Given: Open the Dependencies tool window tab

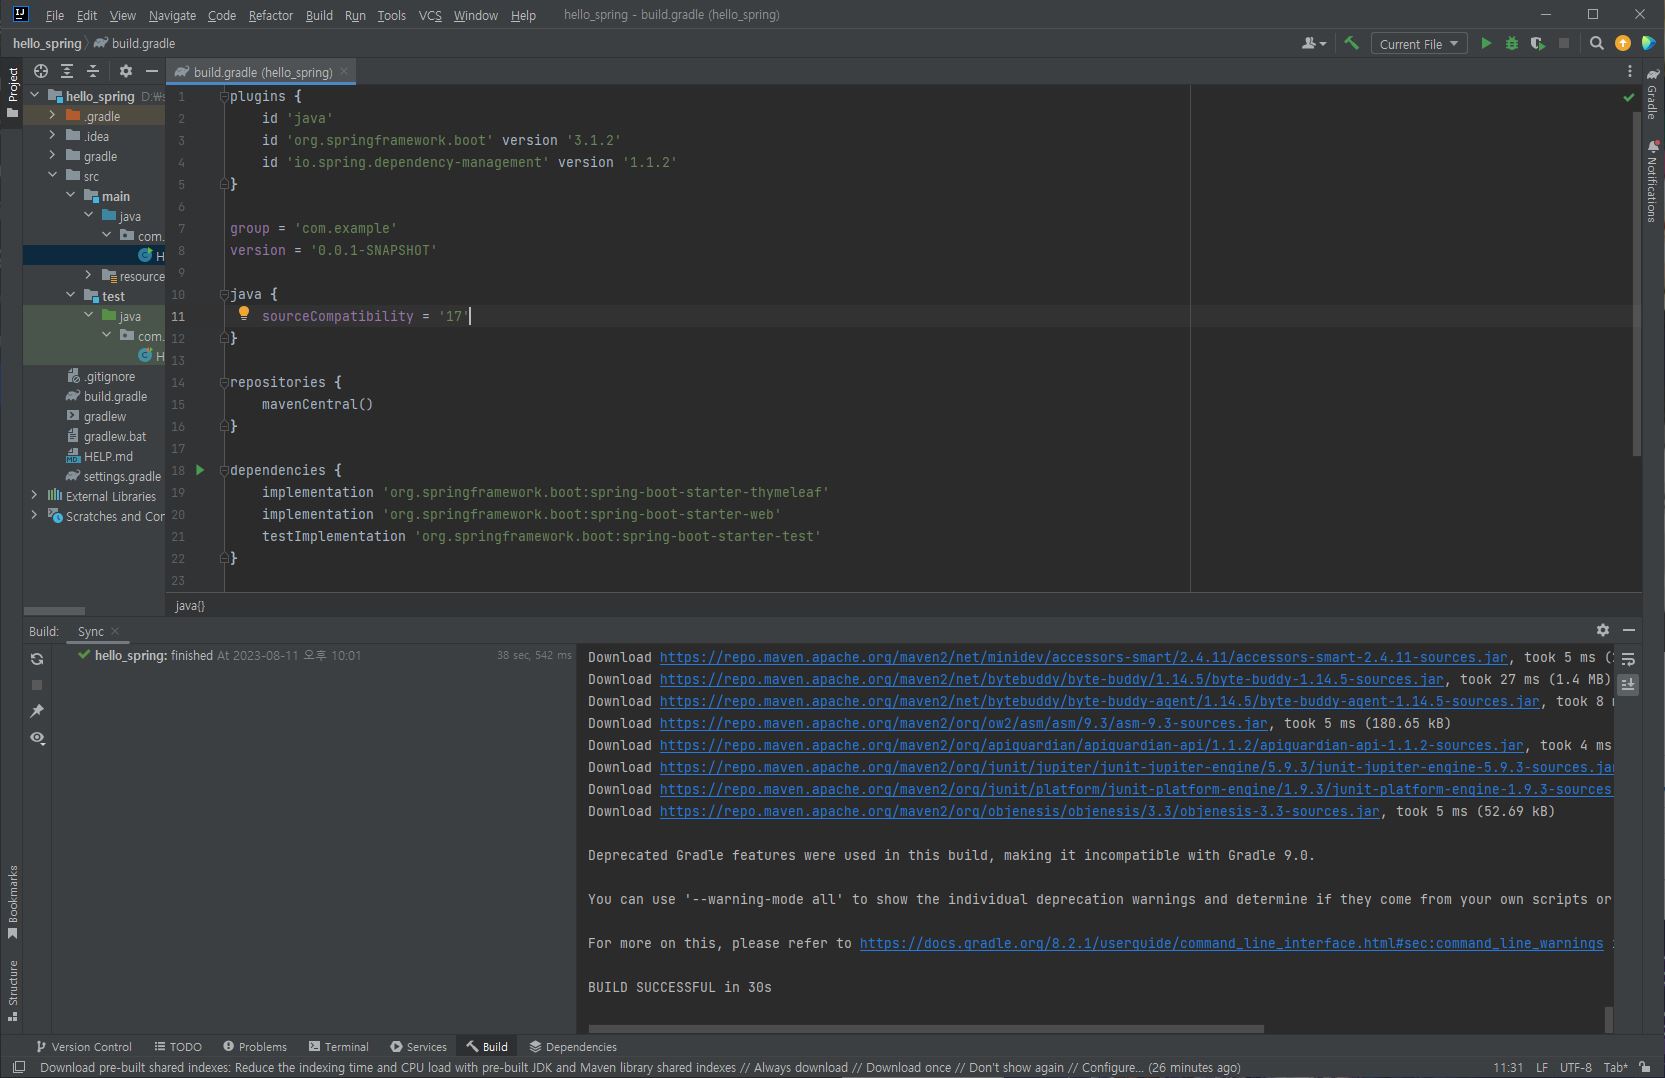Looking at the screenshot, I should click(573, 1046).
